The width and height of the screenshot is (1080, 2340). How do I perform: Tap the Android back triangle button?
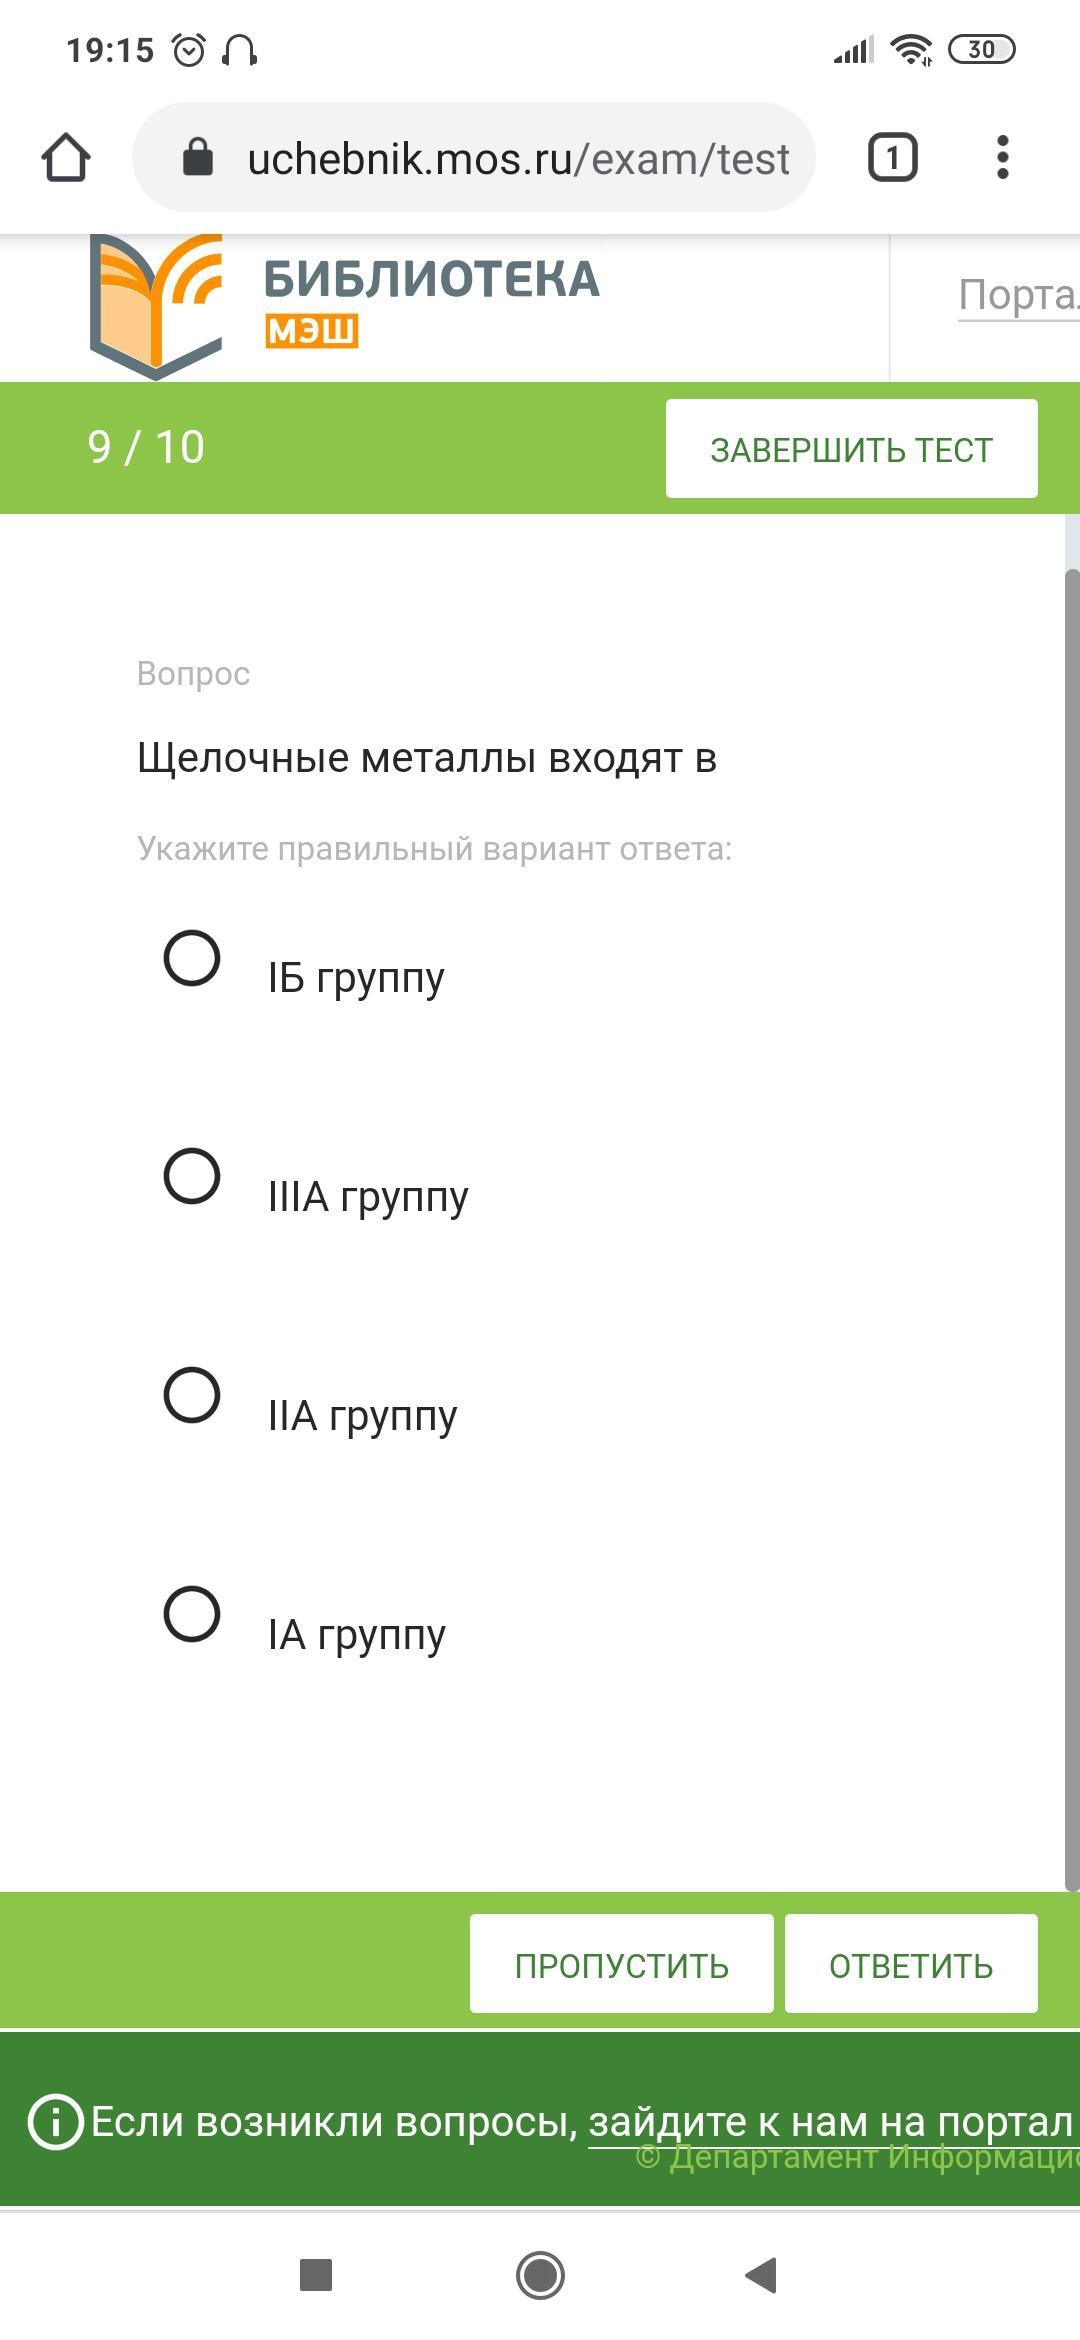click(x=762, y=2275)
